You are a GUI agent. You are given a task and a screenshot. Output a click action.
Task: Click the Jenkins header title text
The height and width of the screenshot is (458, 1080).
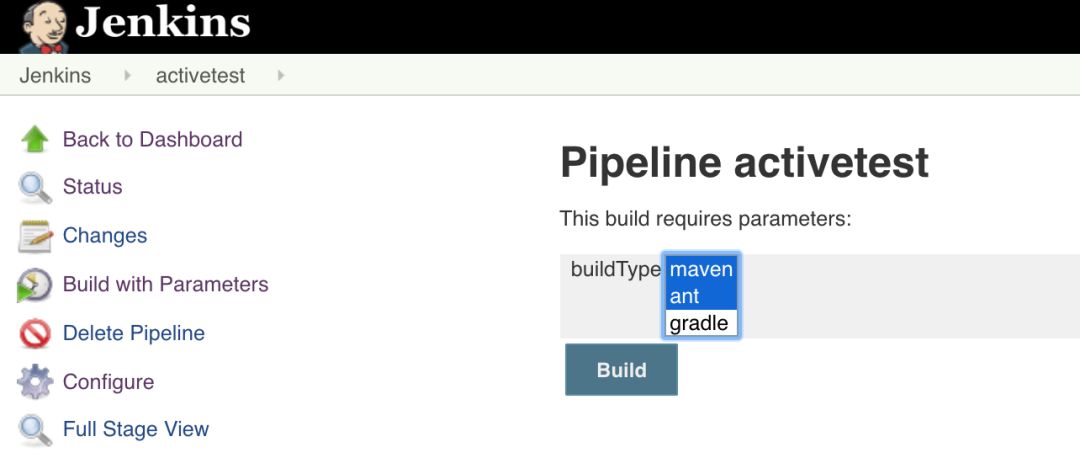[x=163, y=23]
